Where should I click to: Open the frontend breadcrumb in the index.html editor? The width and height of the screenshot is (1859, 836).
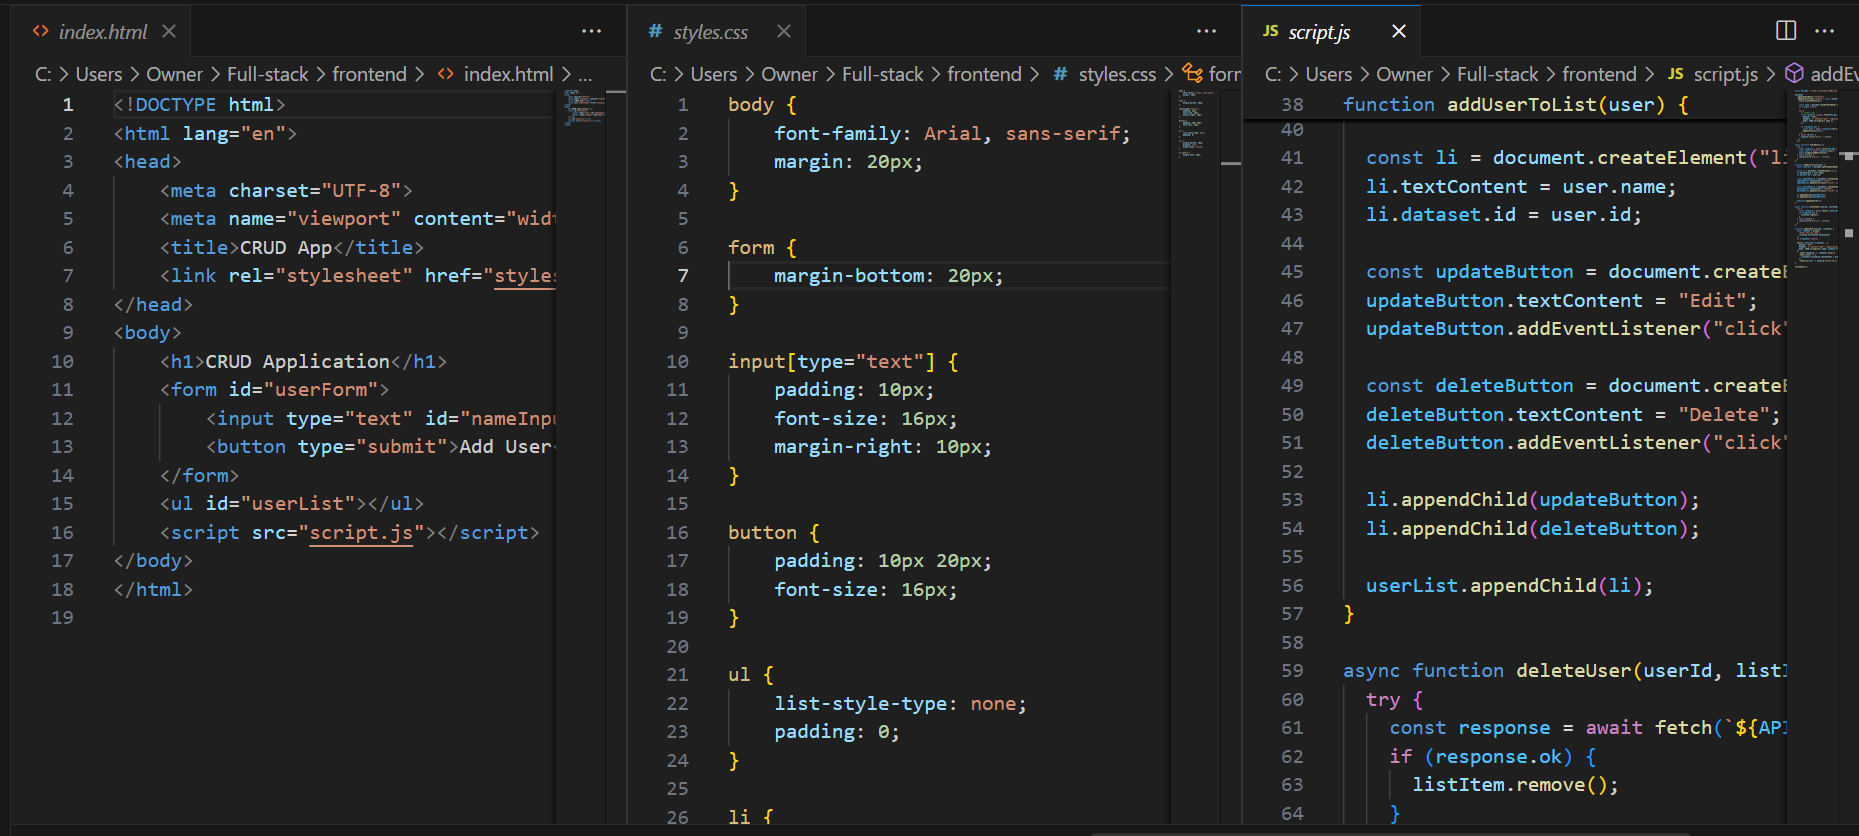tap(370, 74)
